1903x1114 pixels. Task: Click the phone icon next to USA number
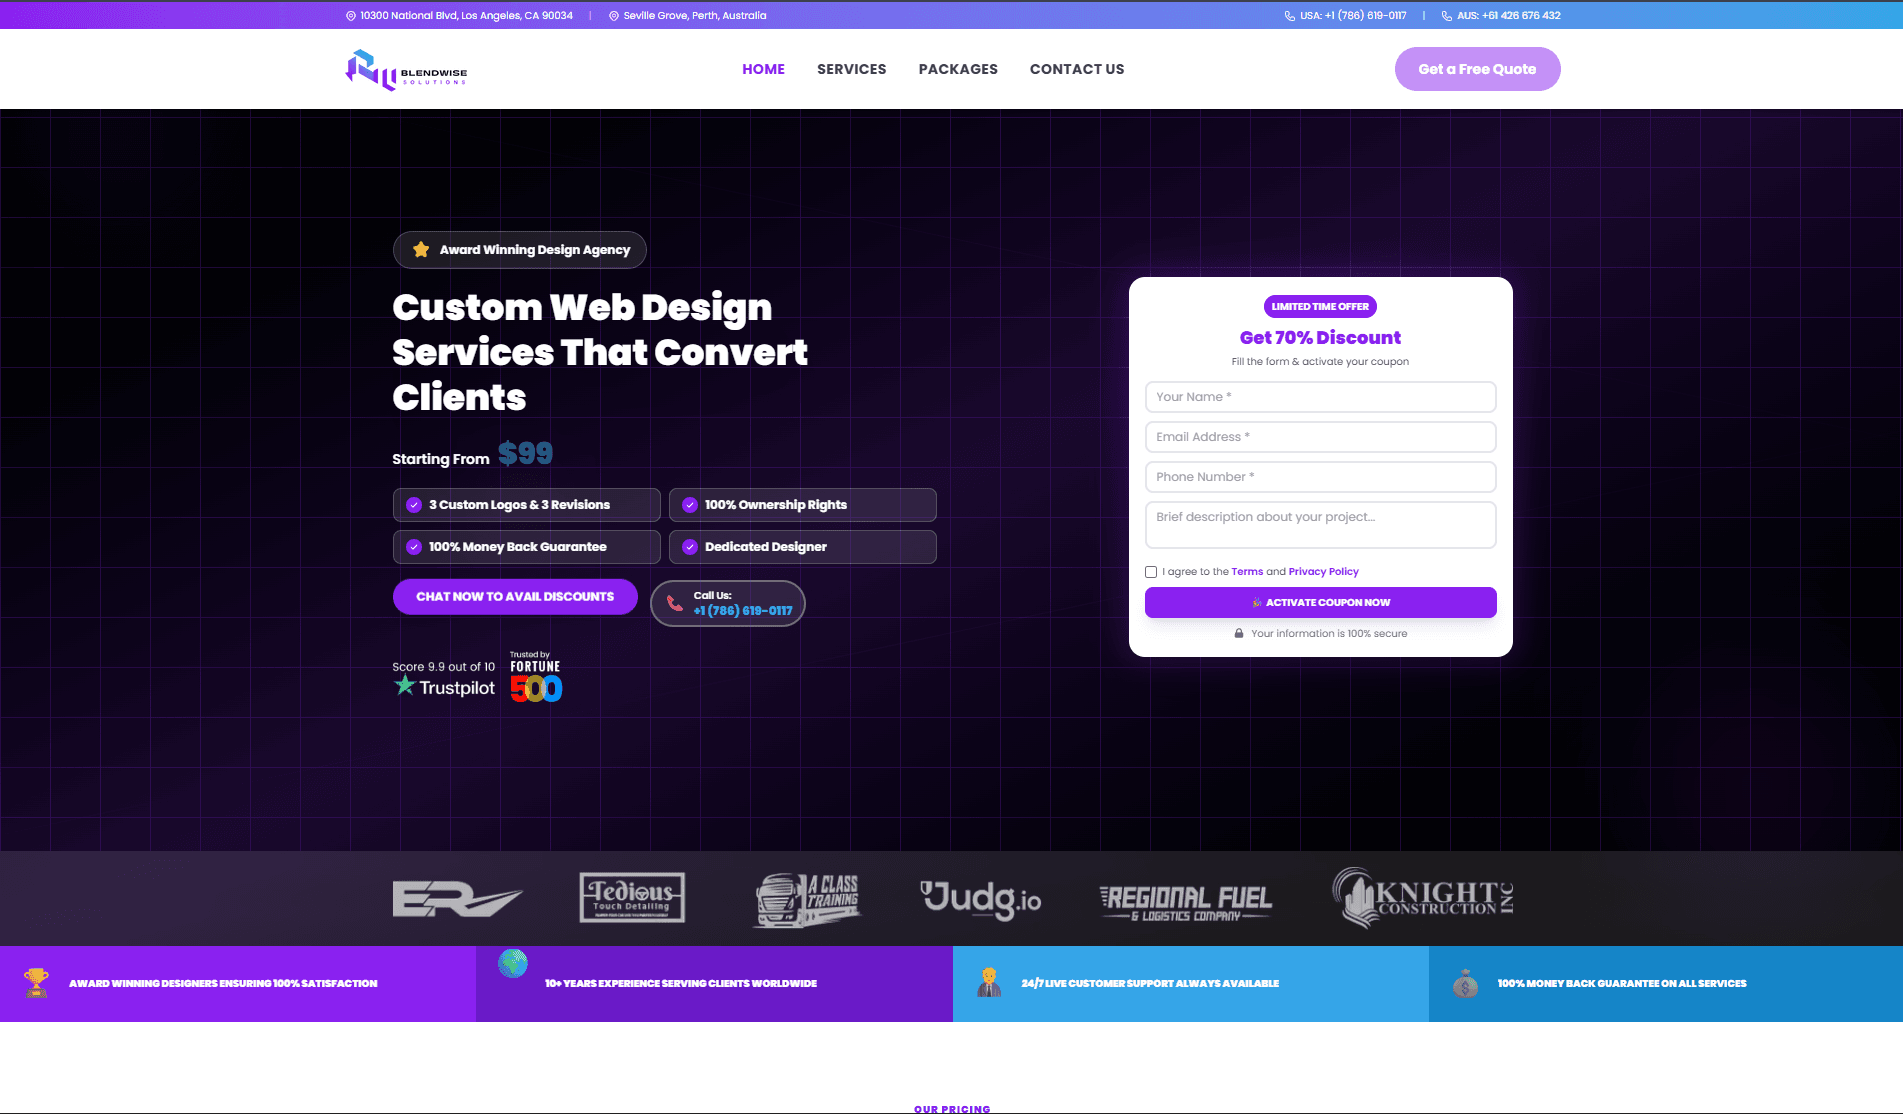click(1291, 15)
